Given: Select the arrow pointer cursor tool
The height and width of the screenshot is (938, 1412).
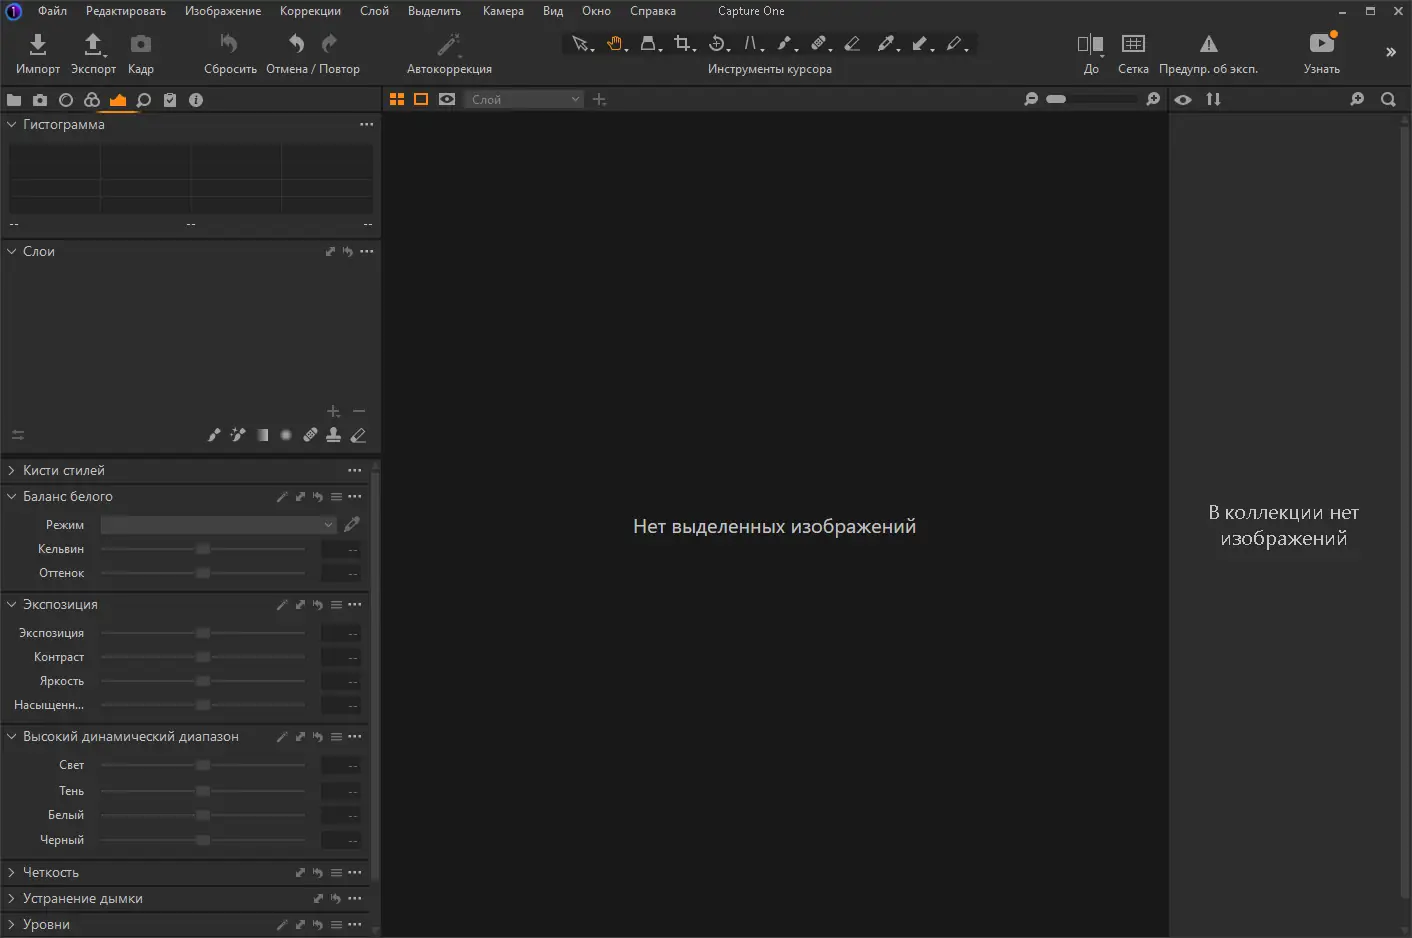Looking at the screenshot, I should click(580, 44).
